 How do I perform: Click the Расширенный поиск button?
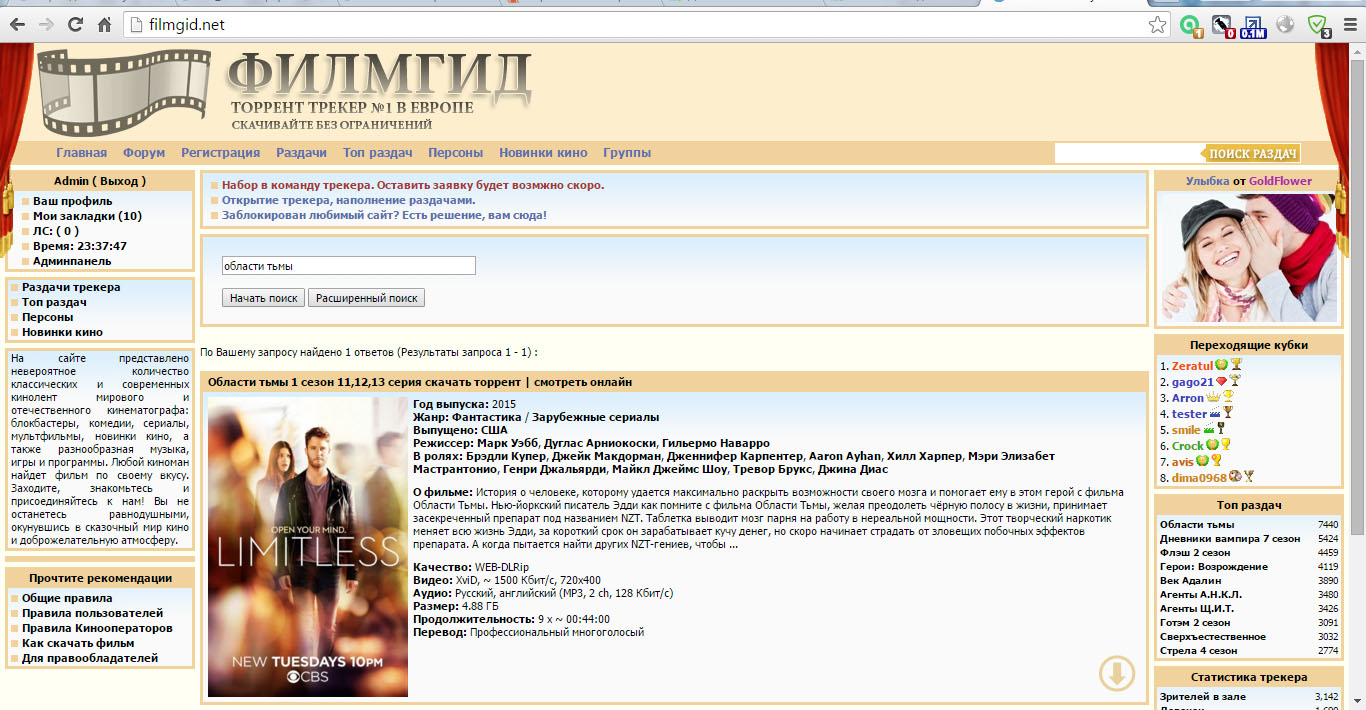coord(367,298)
